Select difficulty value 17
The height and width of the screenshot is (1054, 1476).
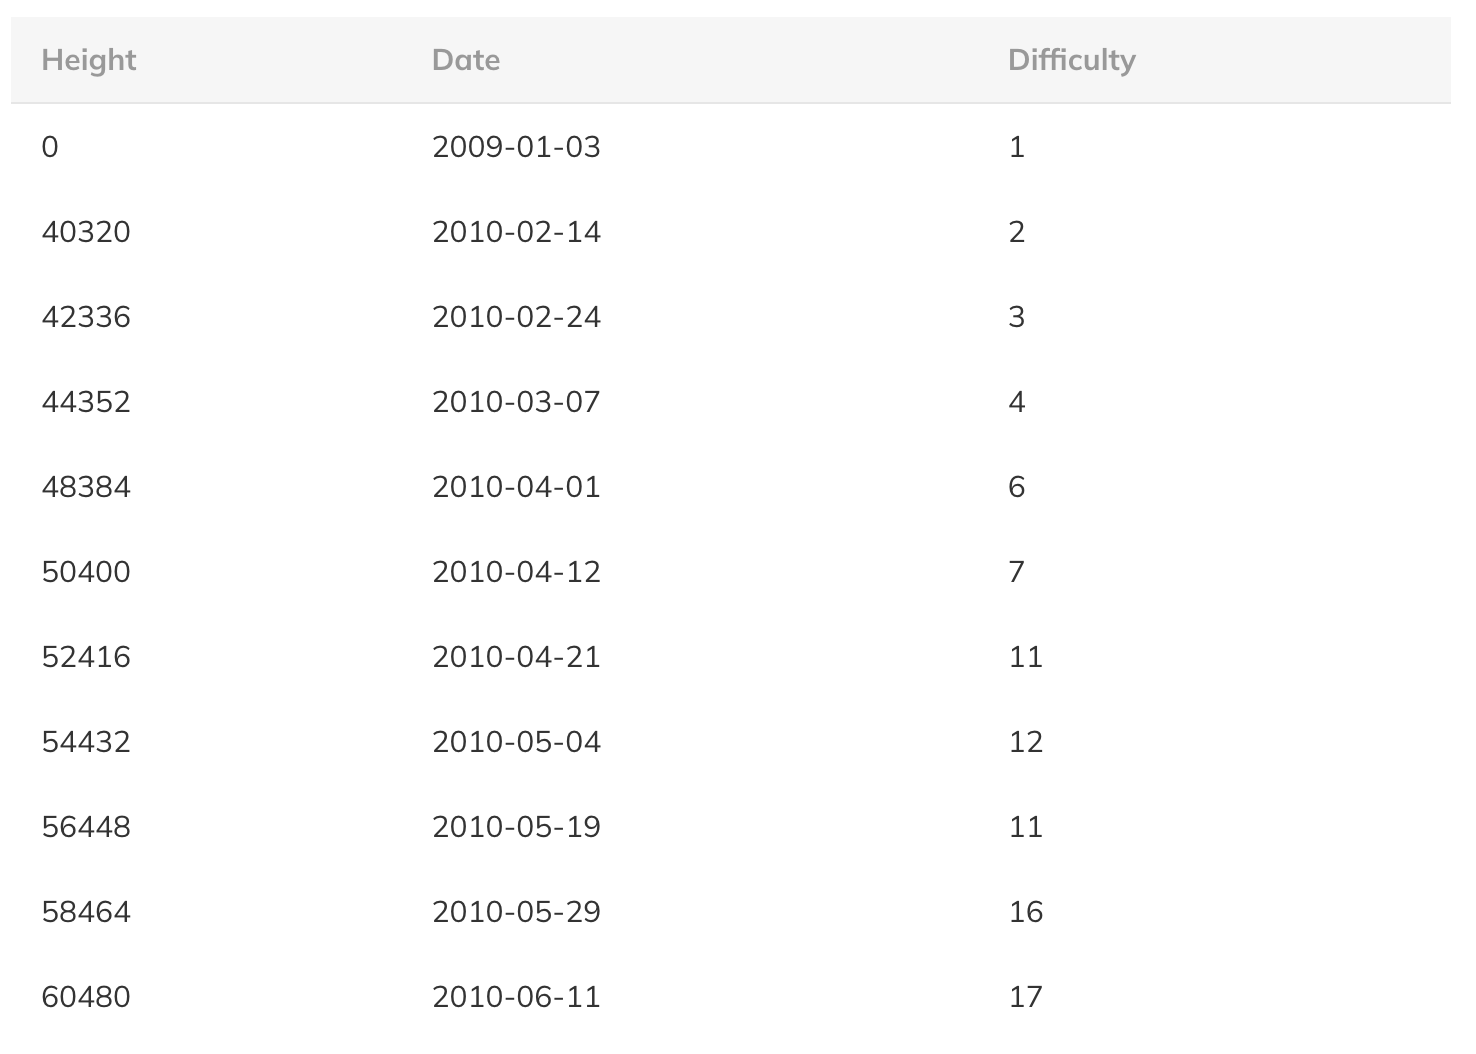click(x=1026, y=997)
